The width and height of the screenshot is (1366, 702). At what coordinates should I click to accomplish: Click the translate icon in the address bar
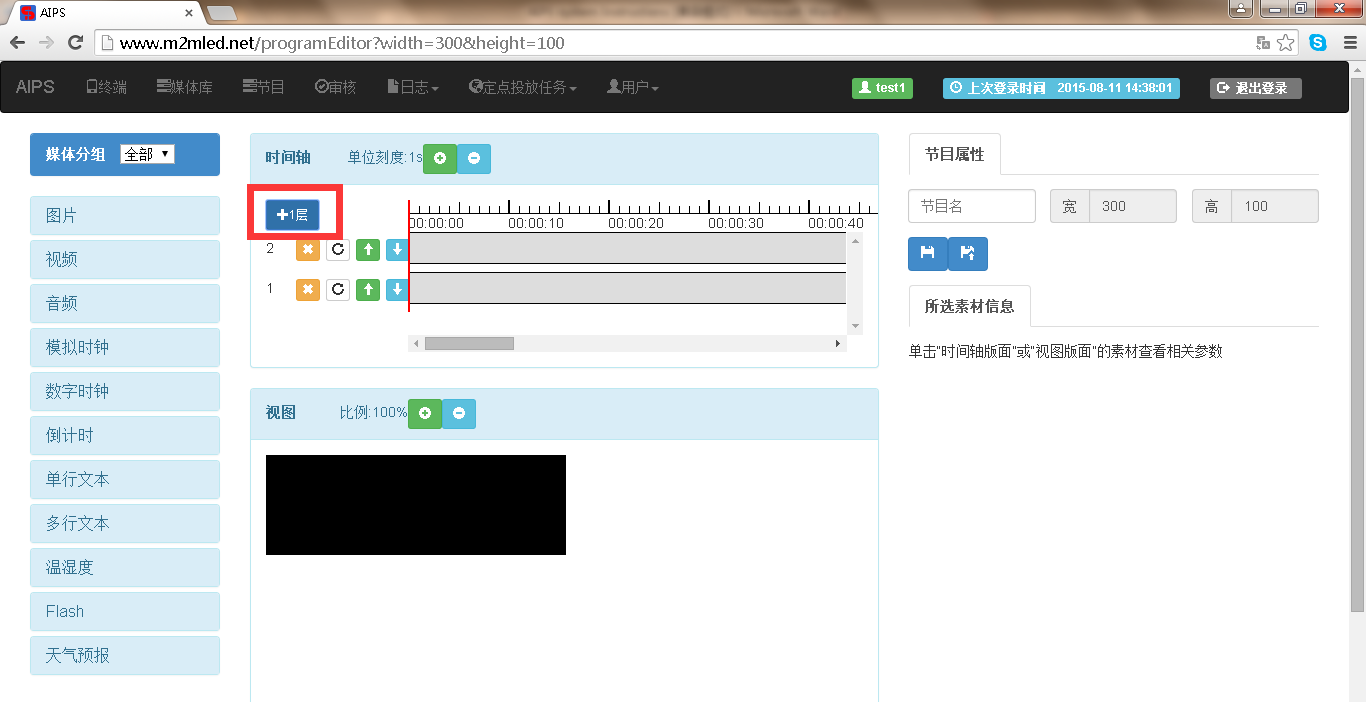point(1264,43)
